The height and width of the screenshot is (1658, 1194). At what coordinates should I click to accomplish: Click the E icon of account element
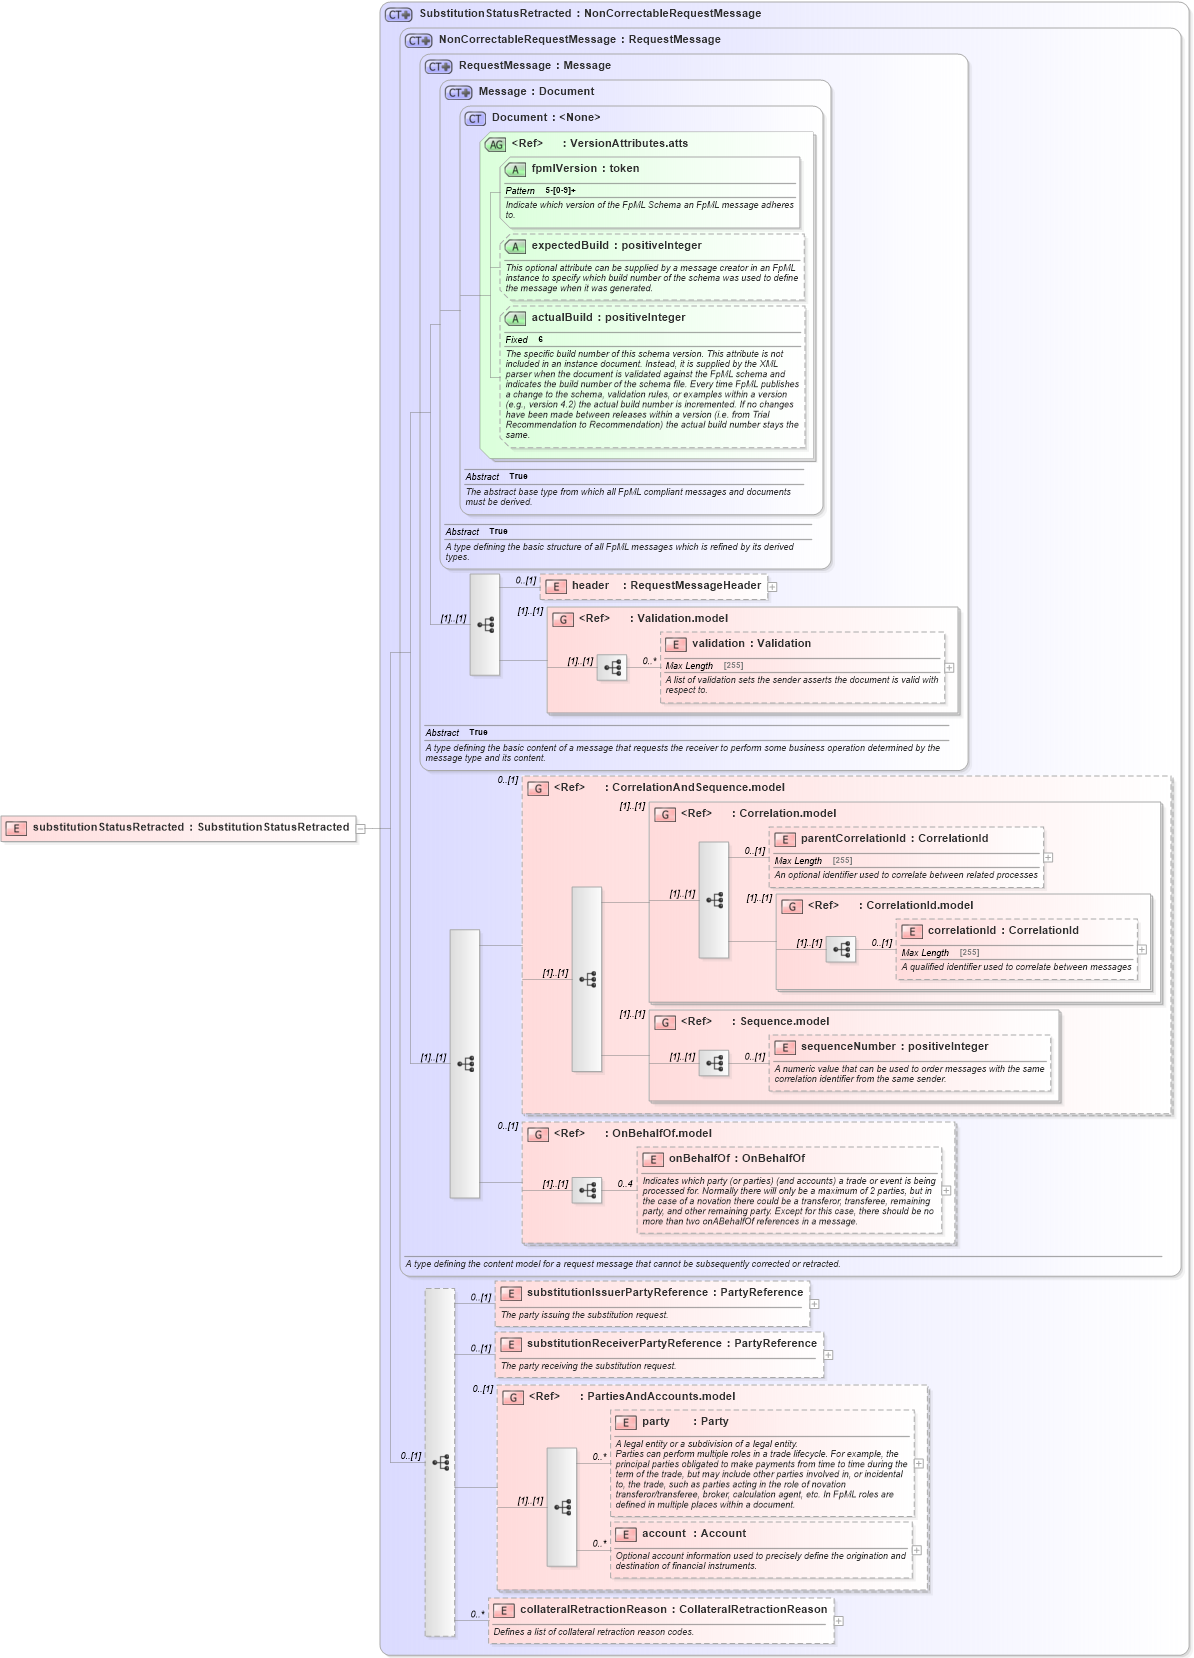pos(626,1535)
